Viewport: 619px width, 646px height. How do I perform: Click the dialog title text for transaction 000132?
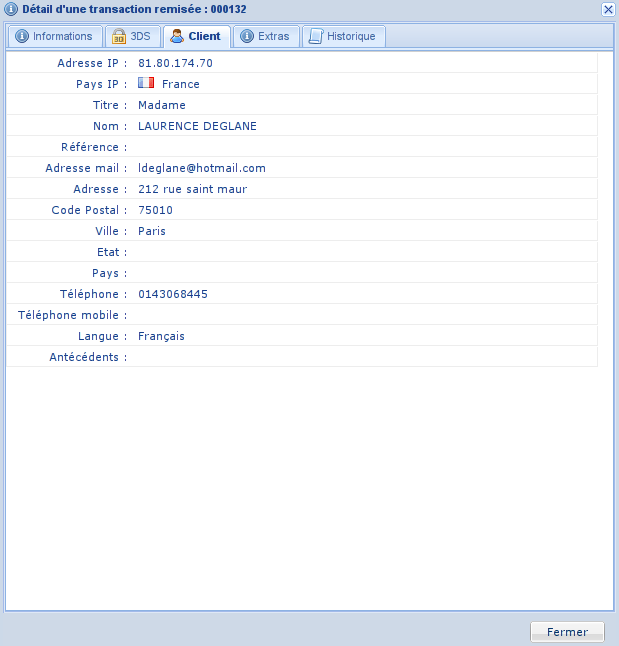134,9
